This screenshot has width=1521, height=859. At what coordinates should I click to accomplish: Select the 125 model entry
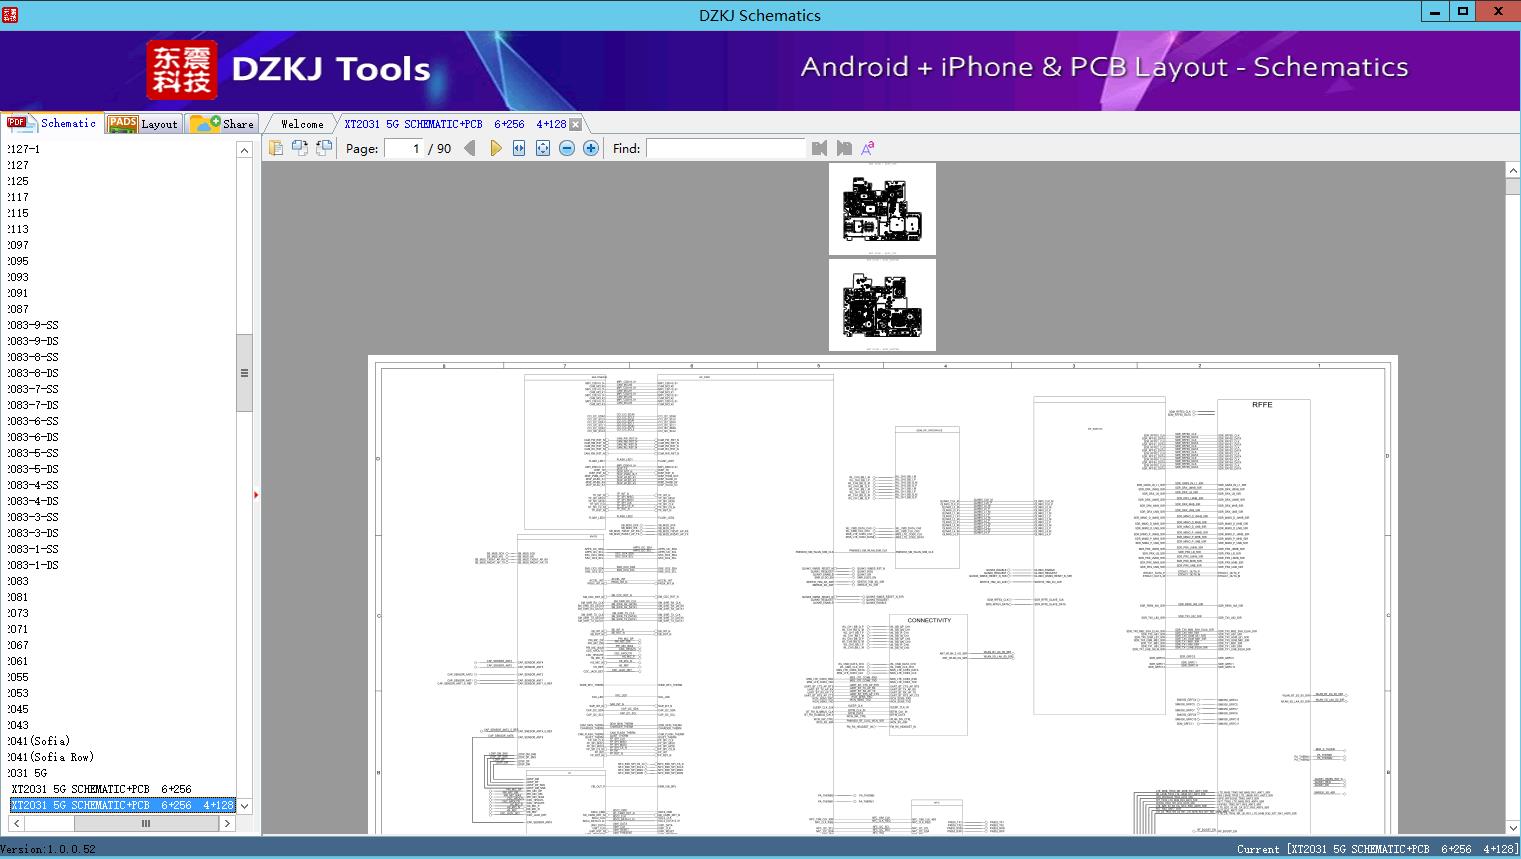[19, 181]
